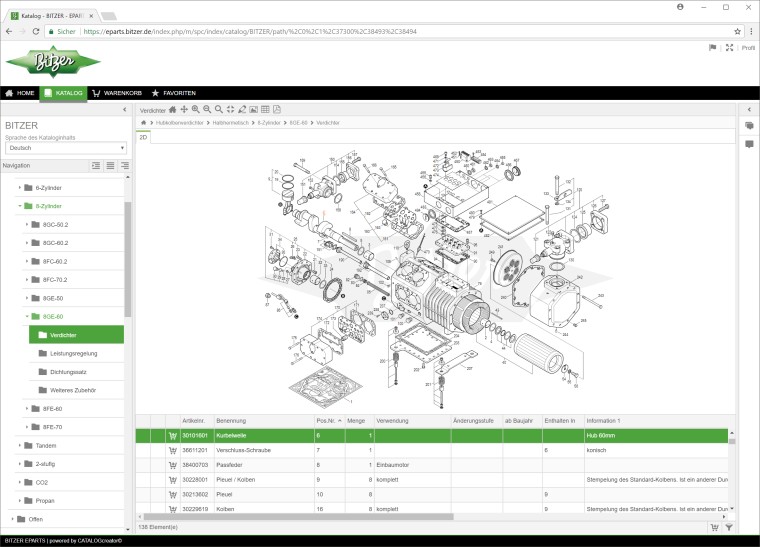Click the fit-to-view icon in viewer toolbar
The image size is (760, 547).
pos(230,109)
